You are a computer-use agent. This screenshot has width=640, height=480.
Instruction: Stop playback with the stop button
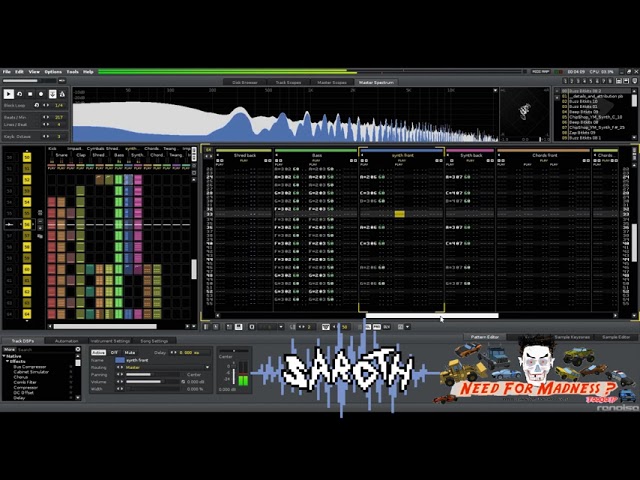tap(30, 94)
